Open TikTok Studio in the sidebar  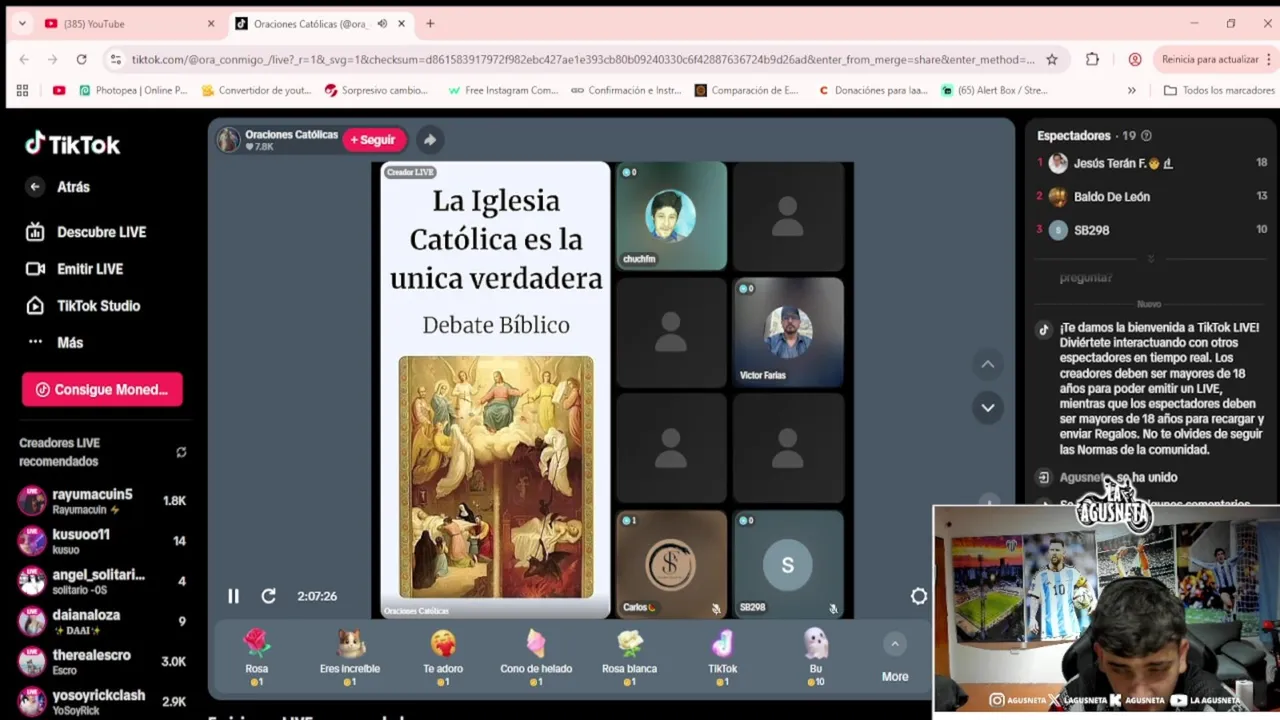(83, 306)
